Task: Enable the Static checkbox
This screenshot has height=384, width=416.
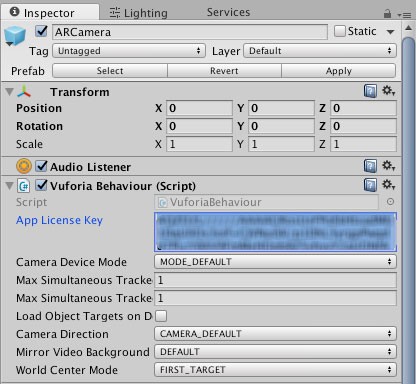Action: (340, 31)
